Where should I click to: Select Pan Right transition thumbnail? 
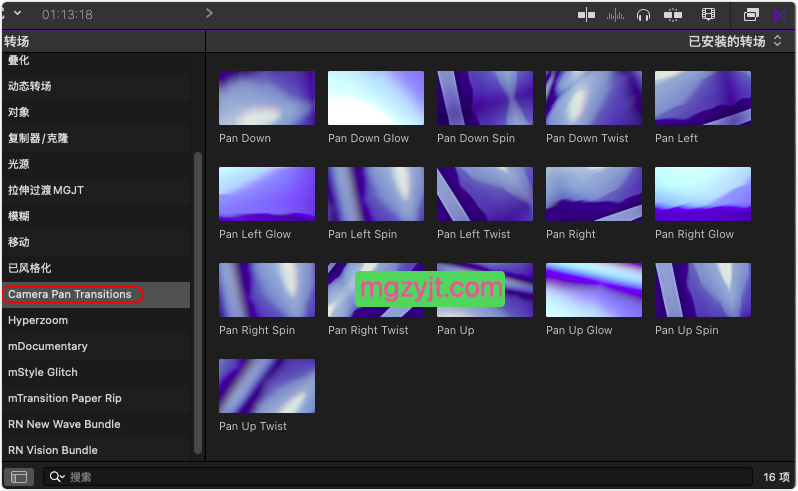(593, 194)
